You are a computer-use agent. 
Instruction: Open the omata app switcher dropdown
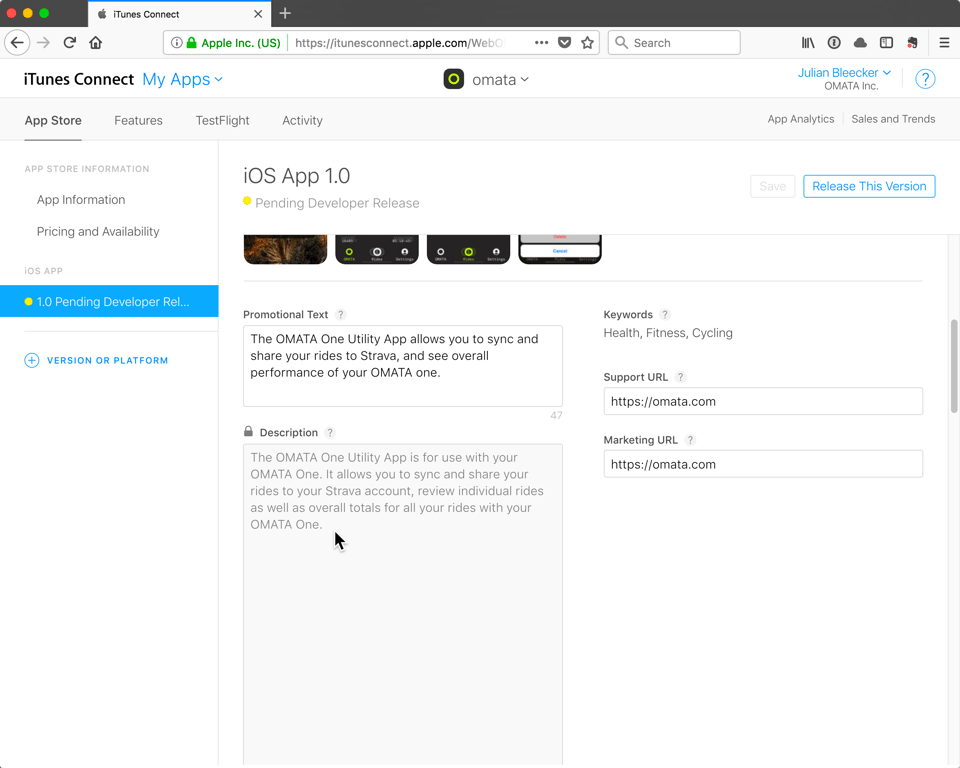(500, 80)
